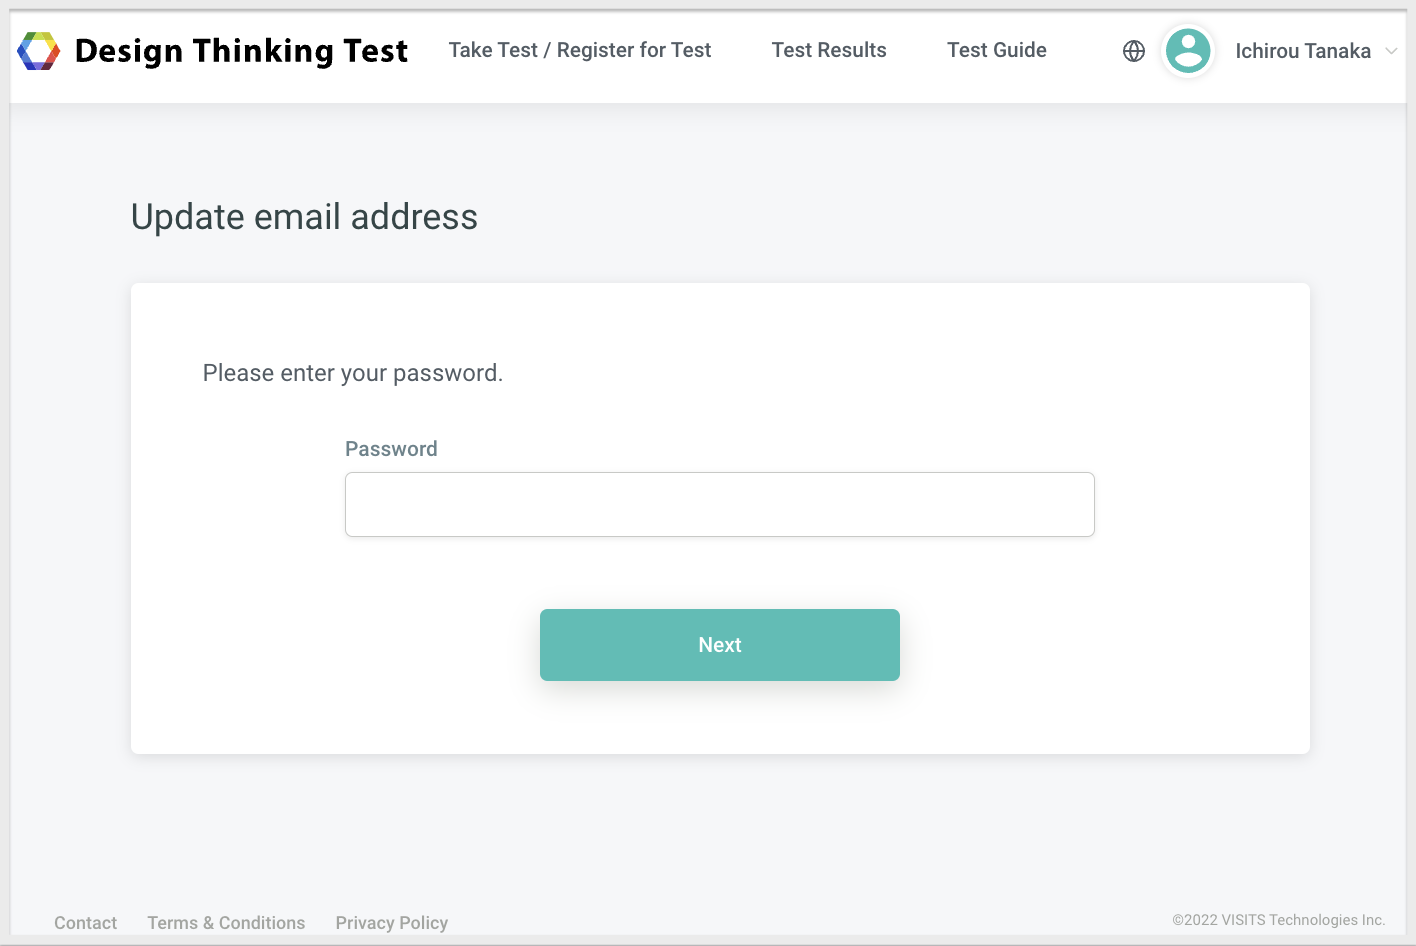
Task: Go to the Test Results page
Action: 828,50
